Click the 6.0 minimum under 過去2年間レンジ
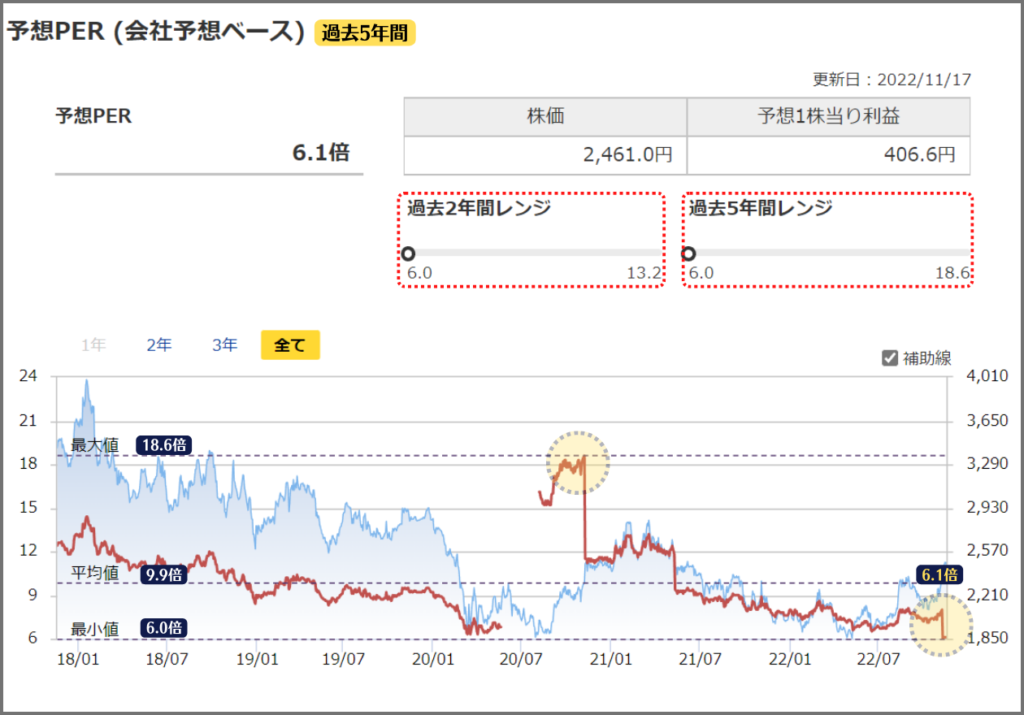Screen dimensions: 1024x715 pyautogui.click(x=419, y=273)
